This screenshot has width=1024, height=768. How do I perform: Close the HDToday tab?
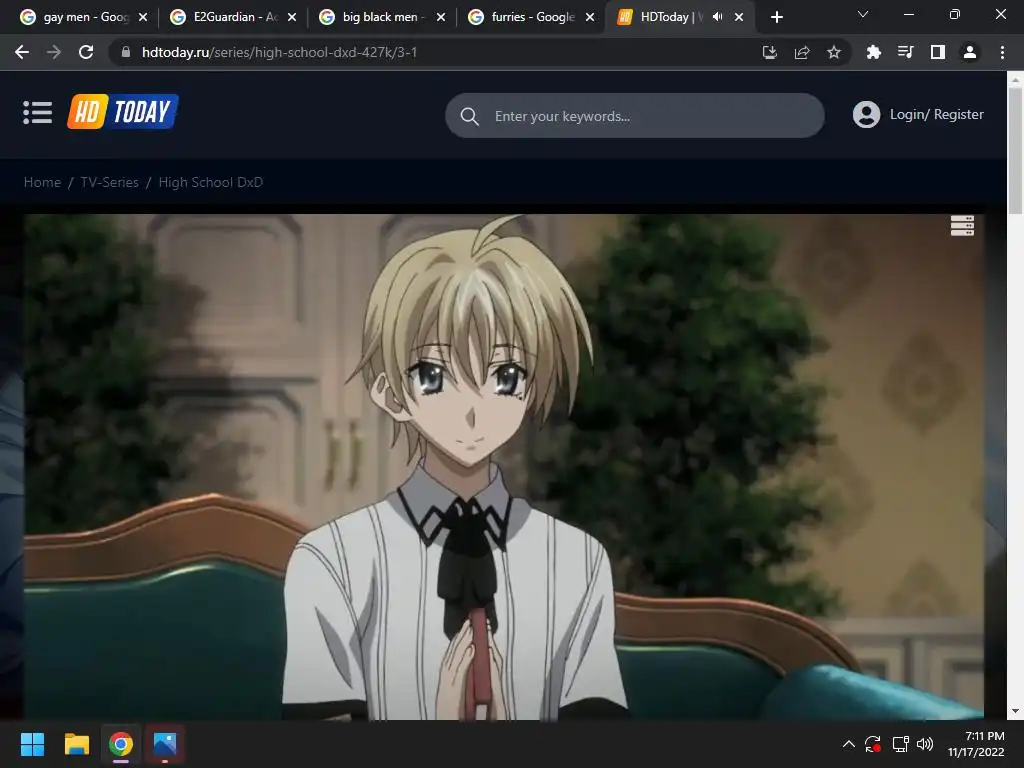(x=739, y=17)
